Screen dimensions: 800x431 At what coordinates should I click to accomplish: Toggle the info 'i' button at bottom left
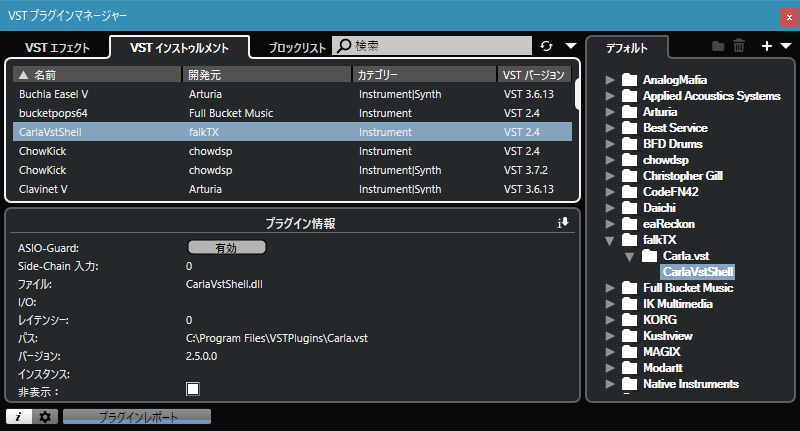click(19, 417)
